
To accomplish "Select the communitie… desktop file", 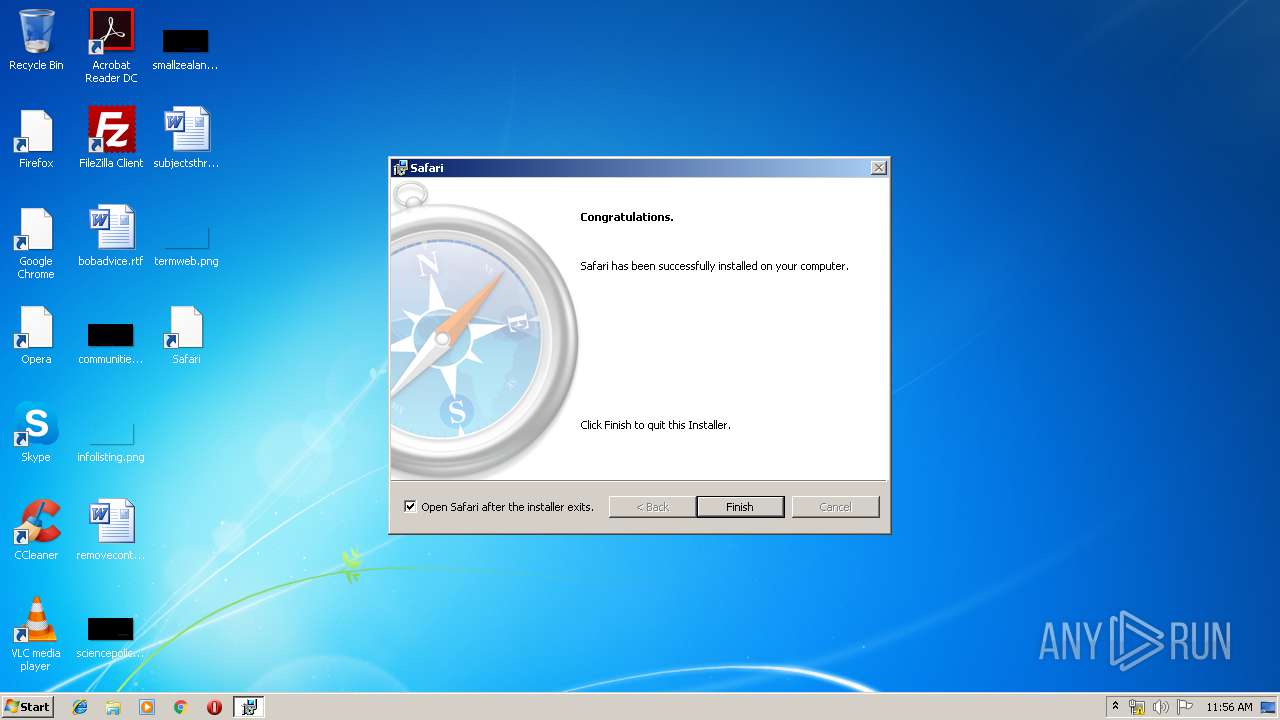I will tap(111, 344).
